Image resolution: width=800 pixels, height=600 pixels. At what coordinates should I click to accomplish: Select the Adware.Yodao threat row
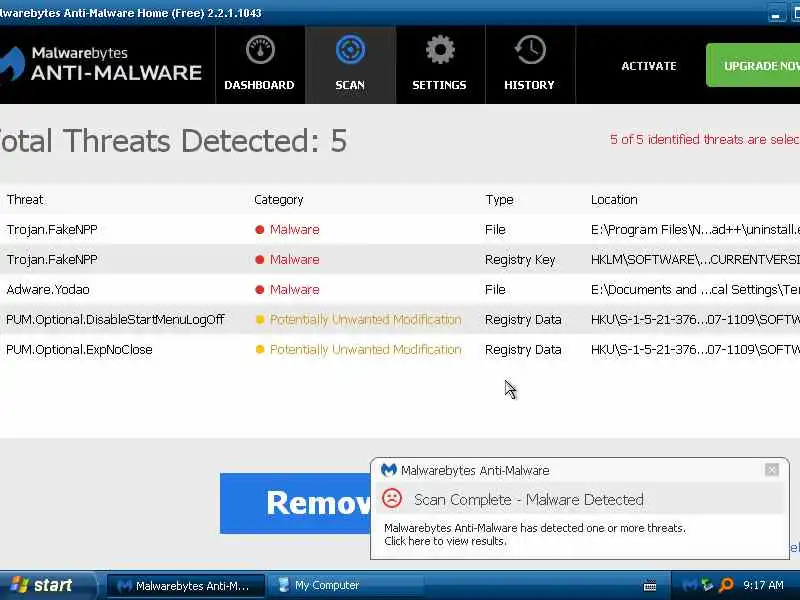[x=400, y=290]
